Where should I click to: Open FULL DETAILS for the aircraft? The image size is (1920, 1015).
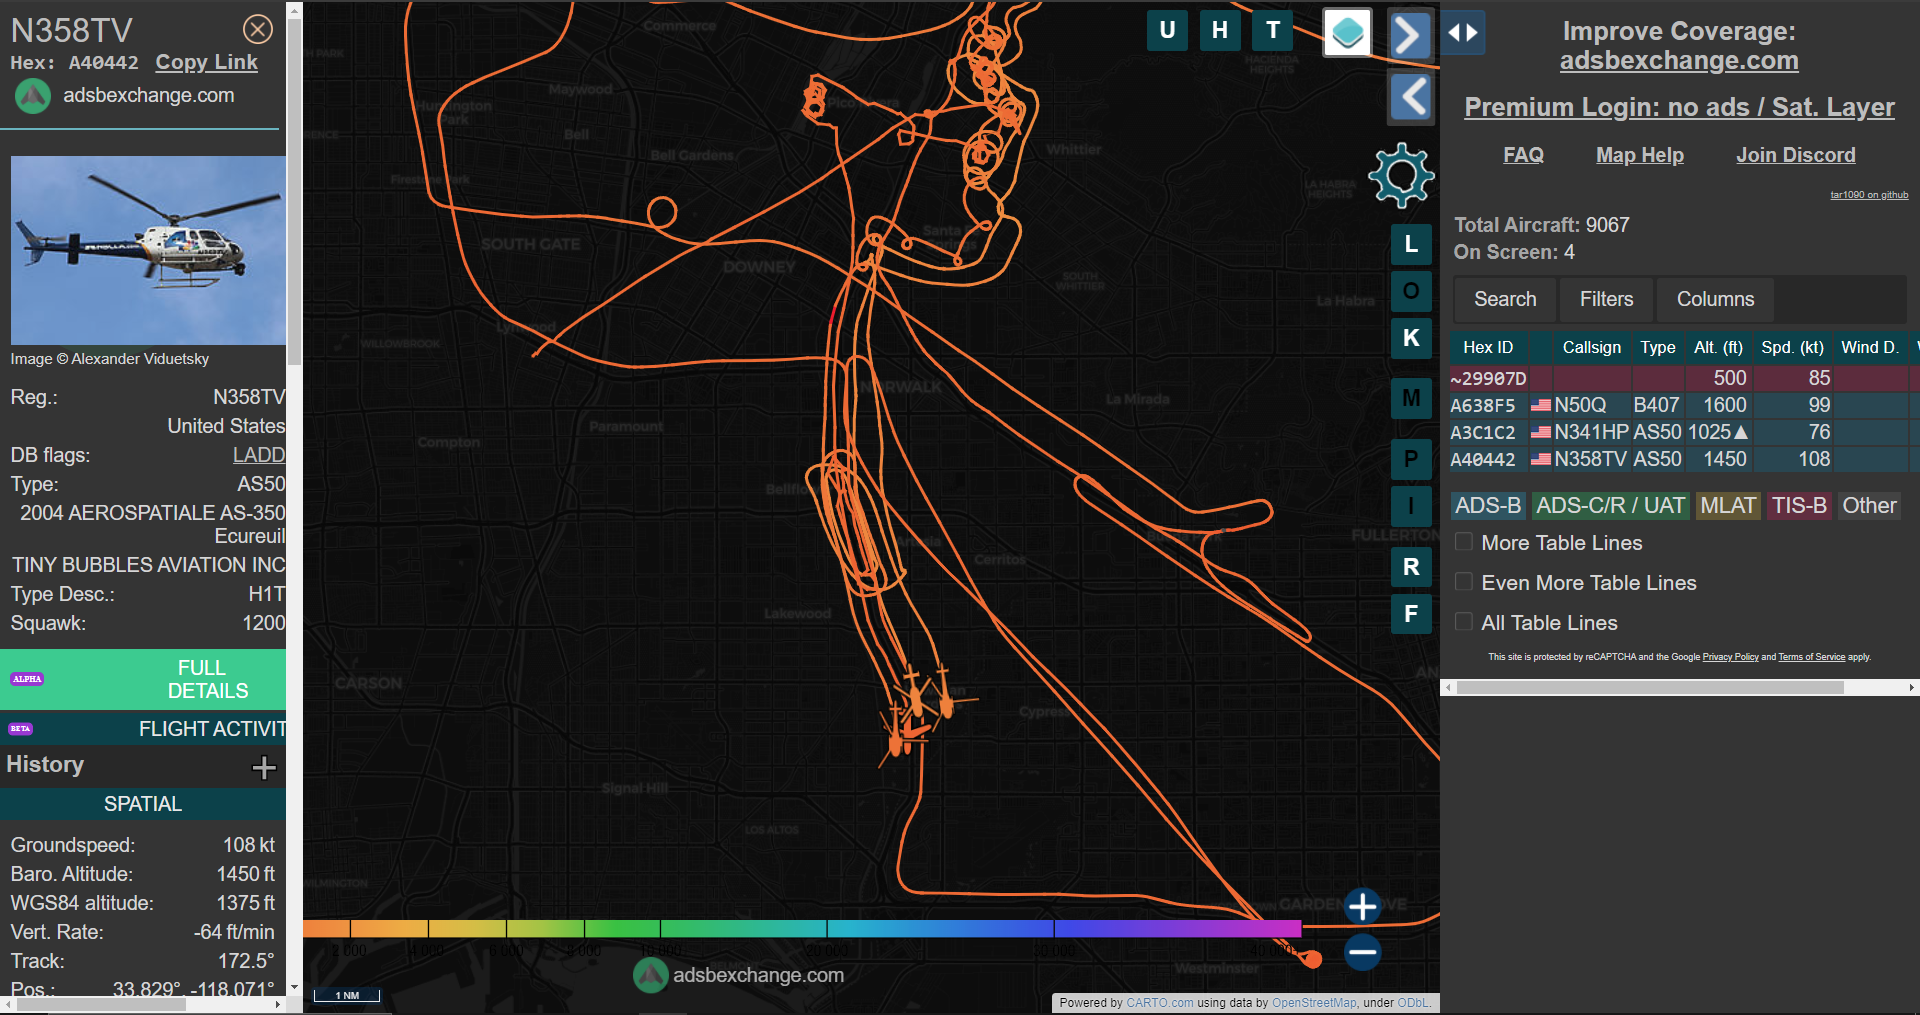pos(143,679)
